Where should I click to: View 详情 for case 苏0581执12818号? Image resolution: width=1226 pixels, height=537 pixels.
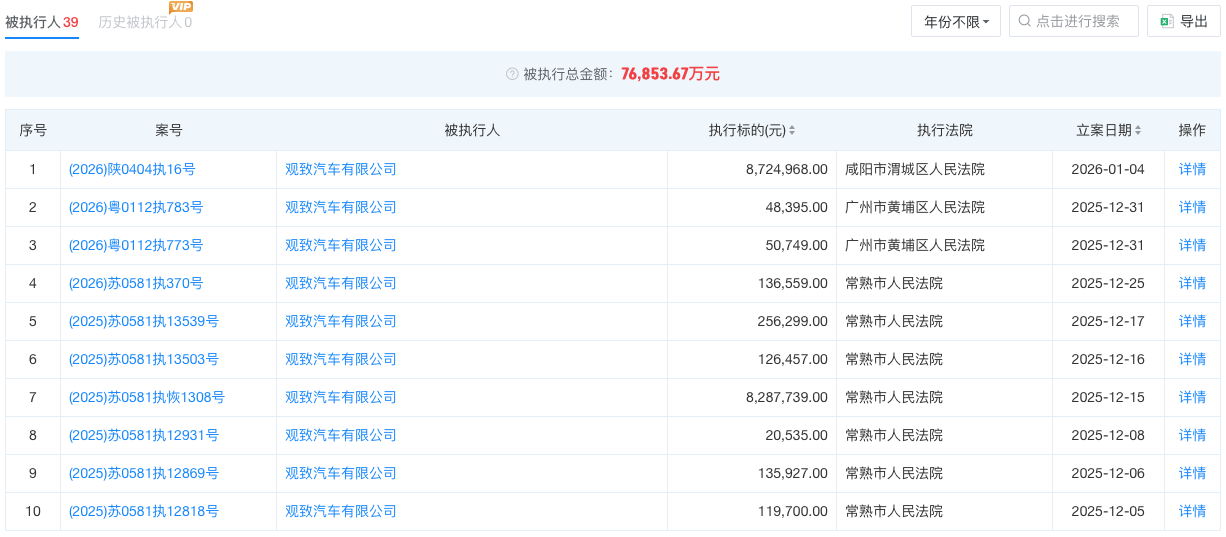pyautogui.click(x=1192, y=512)
